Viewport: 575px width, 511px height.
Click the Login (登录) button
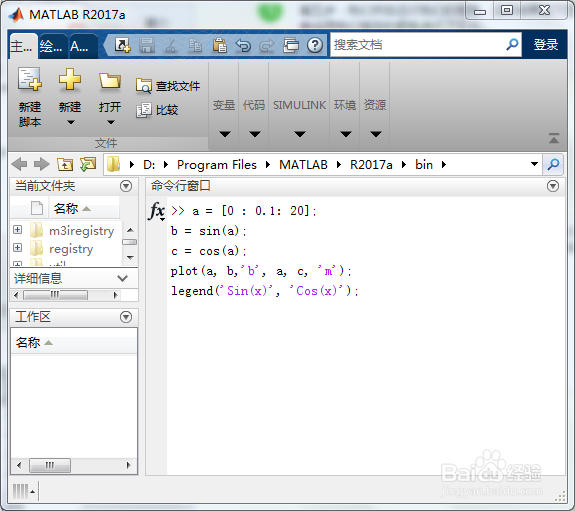point(546,45)
